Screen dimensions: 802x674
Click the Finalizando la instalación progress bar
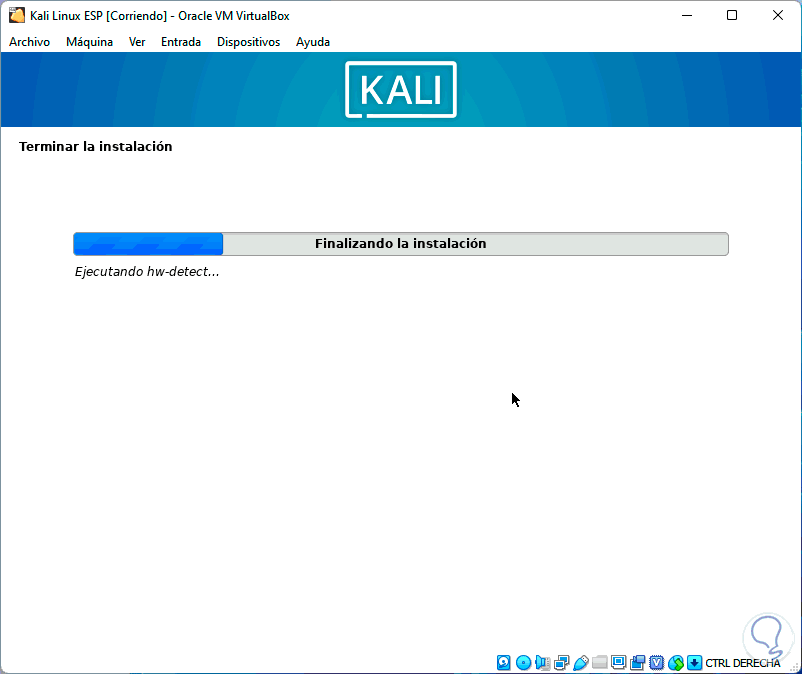click(401, 244)
